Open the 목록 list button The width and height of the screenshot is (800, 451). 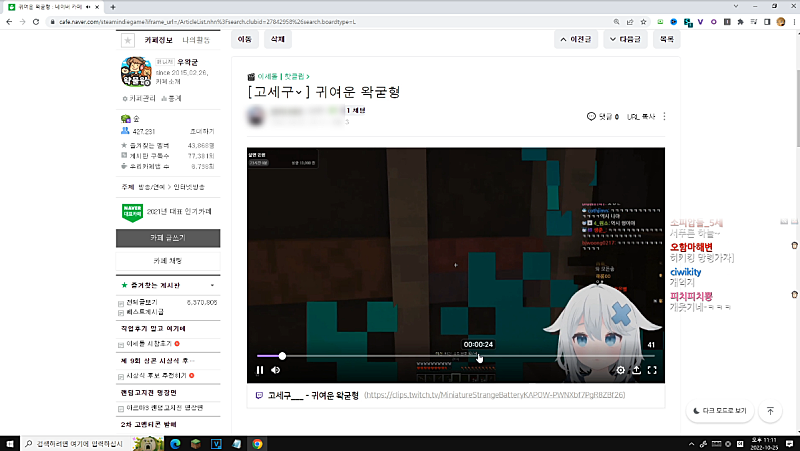click(666, 39)
